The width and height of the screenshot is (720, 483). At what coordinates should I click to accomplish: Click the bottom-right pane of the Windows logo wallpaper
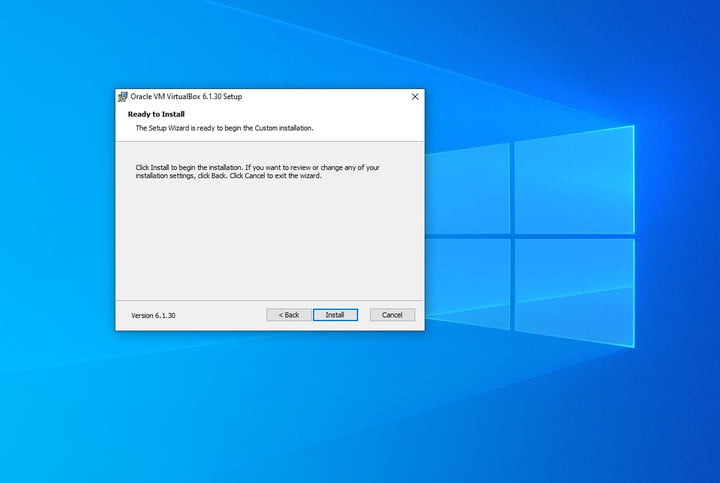tap(574, 292)
